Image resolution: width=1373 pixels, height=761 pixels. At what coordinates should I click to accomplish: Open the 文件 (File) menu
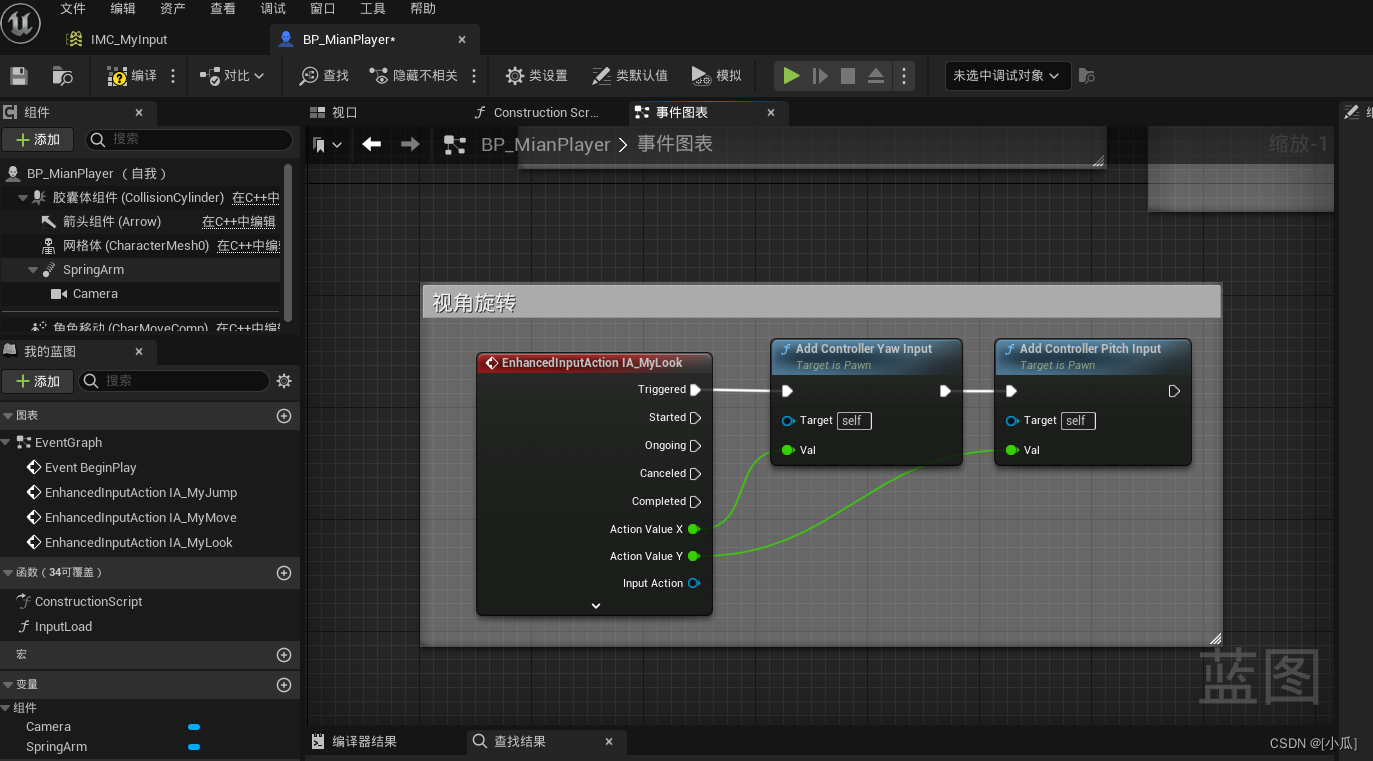click(73, 9)
